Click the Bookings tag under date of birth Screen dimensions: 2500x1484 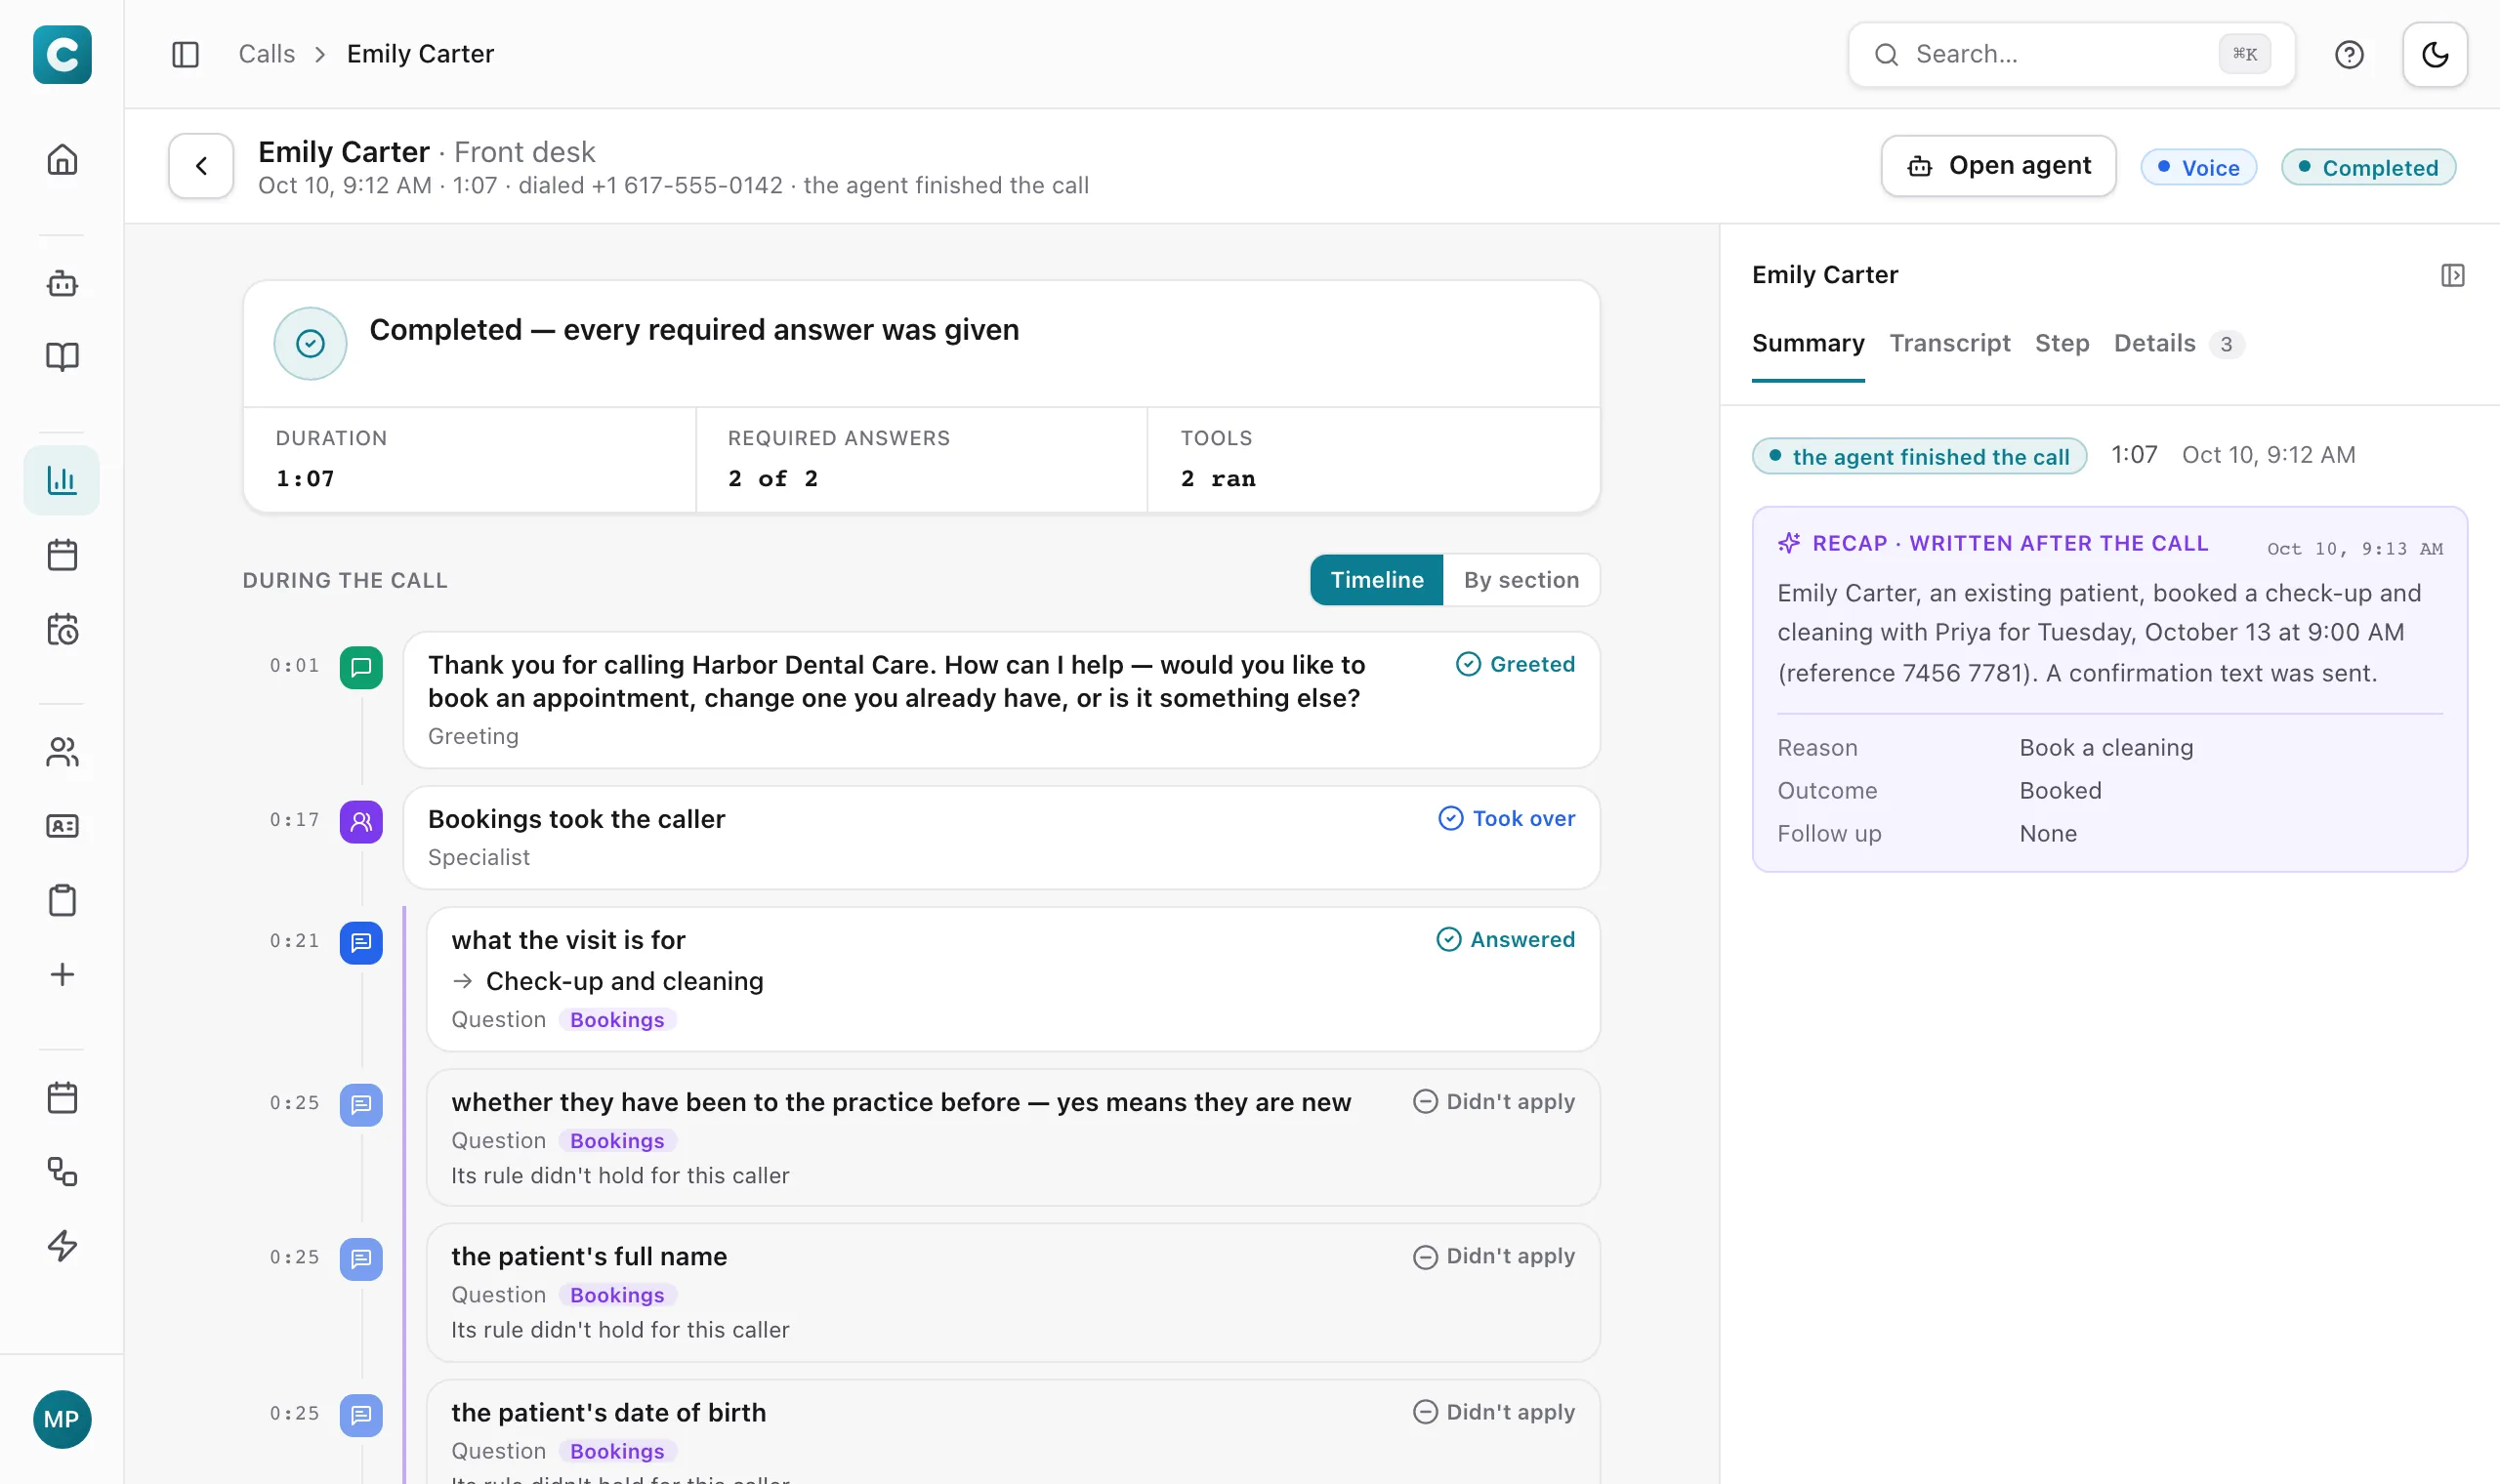click(617, 1451)
